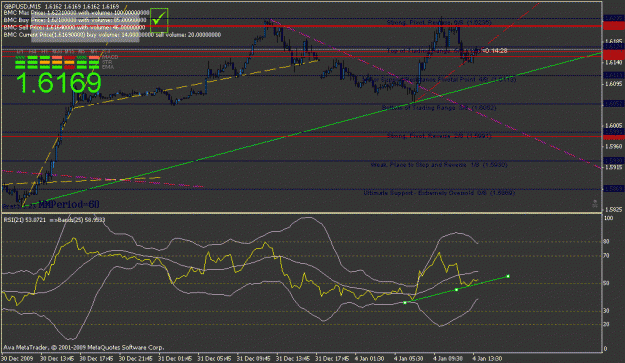The height and width of the screenshot is (363, 625).
Task: Click the 30 Dec 2009 time axis label
Action: (18, 358)
